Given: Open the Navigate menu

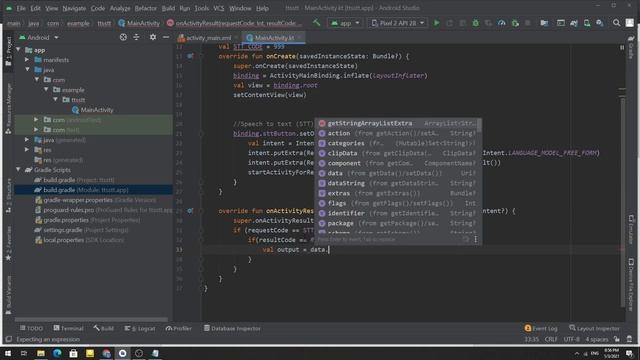Looking at the screenshot, I should pyautogui.click(x=74, y=8).
